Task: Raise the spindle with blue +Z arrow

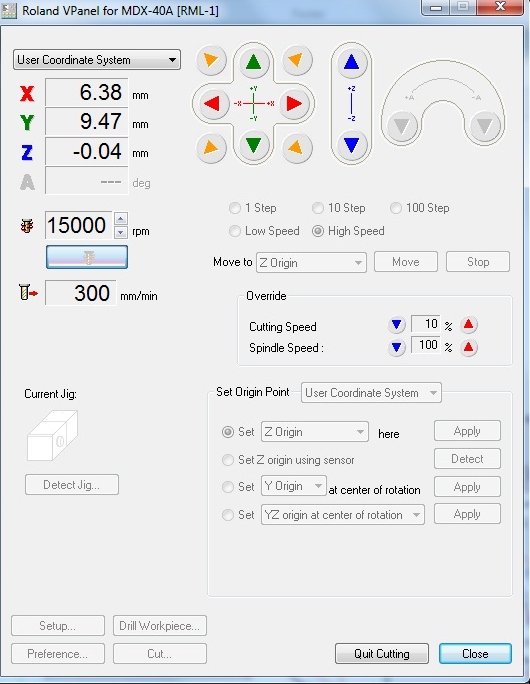Action: tap(352, 62)
